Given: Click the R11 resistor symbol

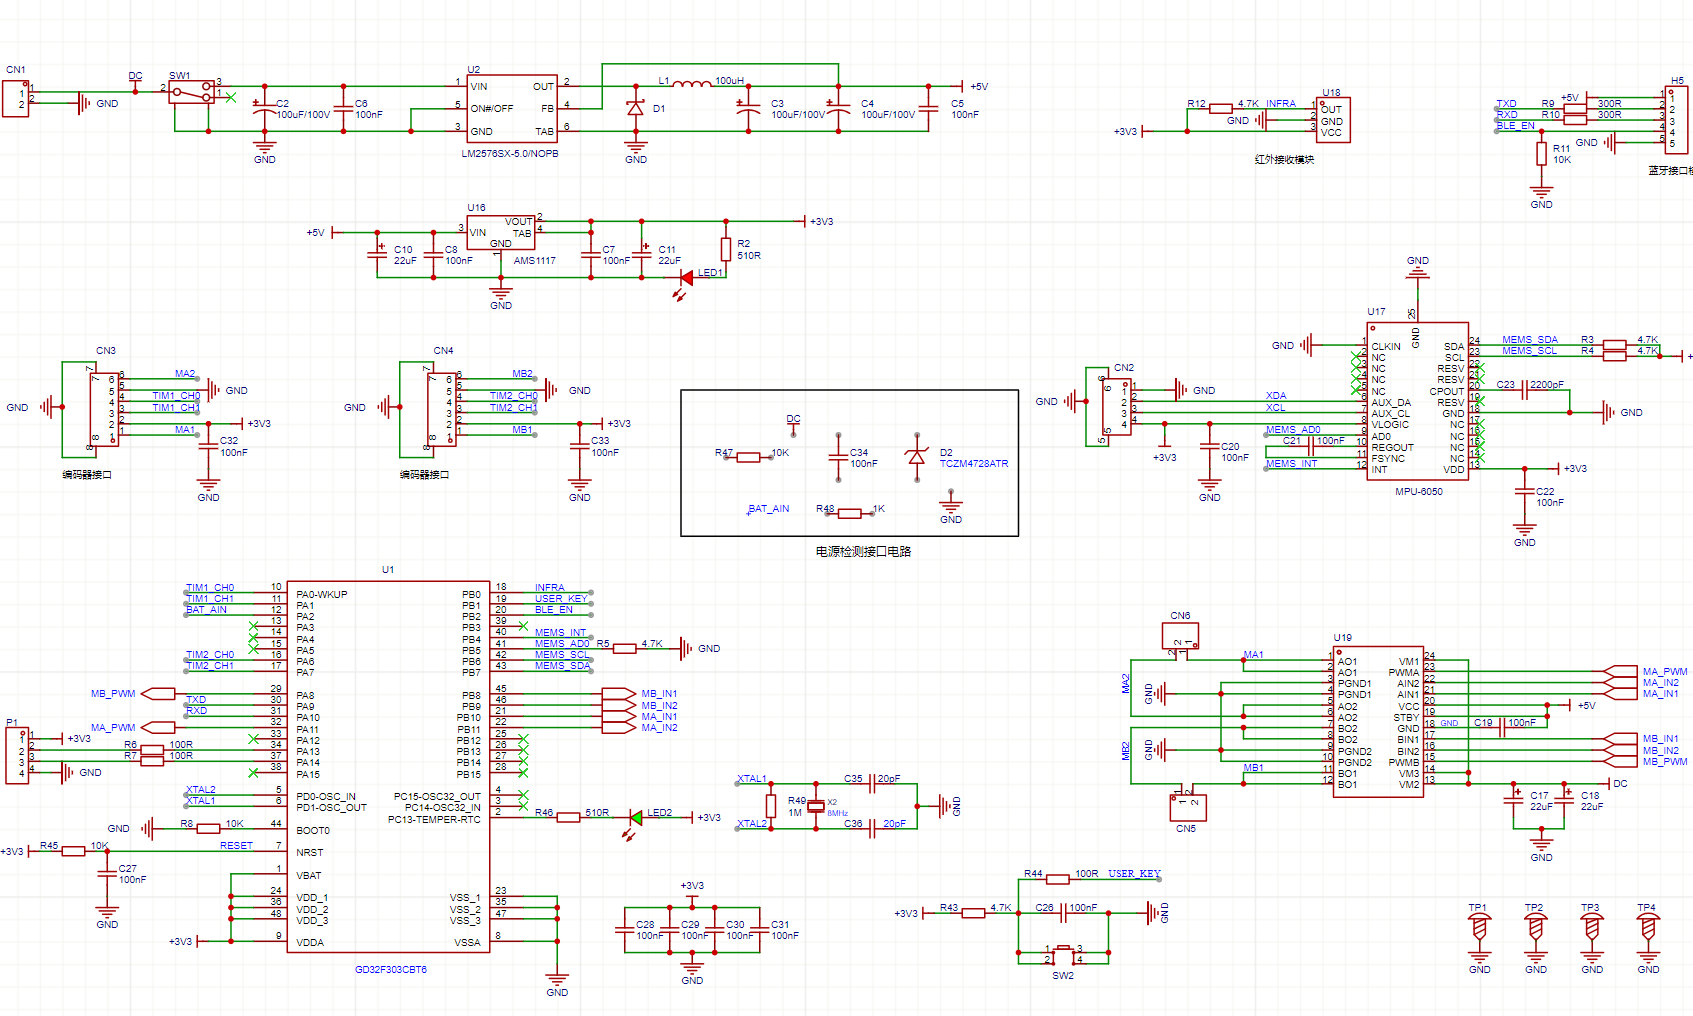Looking at the screenshot, I should coord(1541,154).
